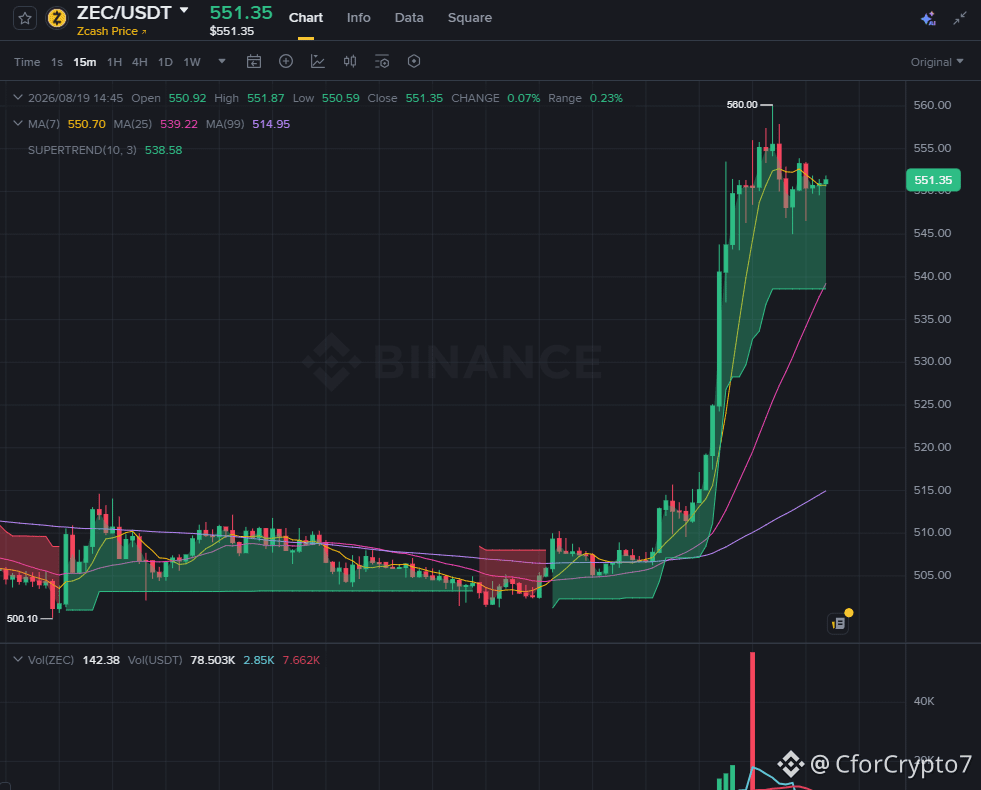
Task: Click the MA(7) value 550.70
Action: (x=86, y=124)
